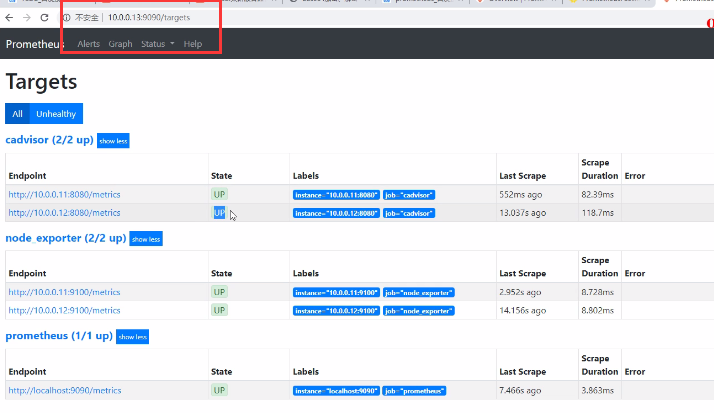Select the All targets filter
The image size is (714, 413).
pyautogui.click(x=17, y=114)
